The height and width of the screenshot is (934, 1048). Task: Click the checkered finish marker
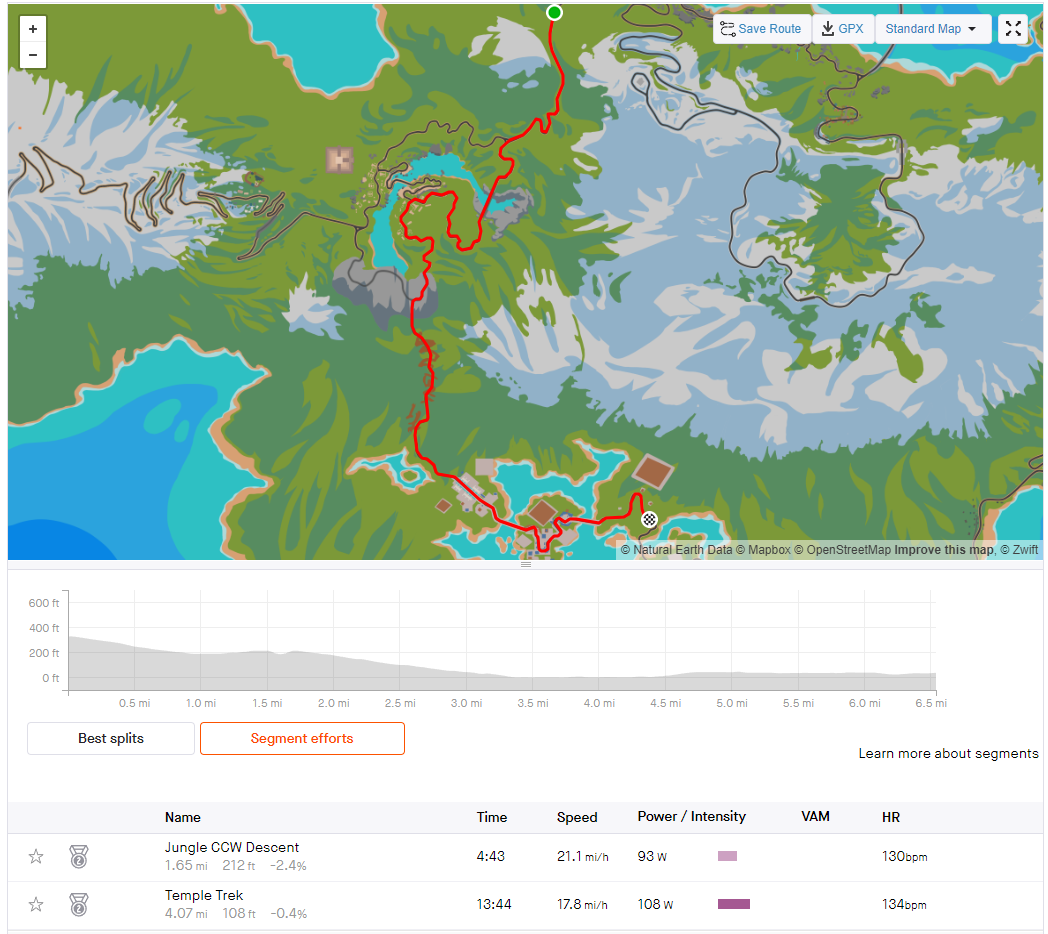pyautogui.click(x=649, y=519)
